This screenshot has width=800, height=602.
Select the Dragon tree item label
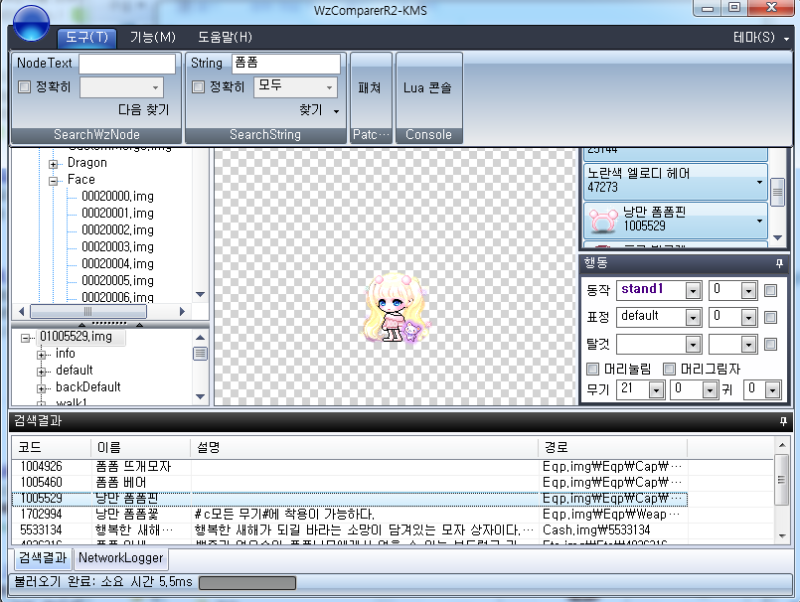pyautogui.click(x=87, y=163)
